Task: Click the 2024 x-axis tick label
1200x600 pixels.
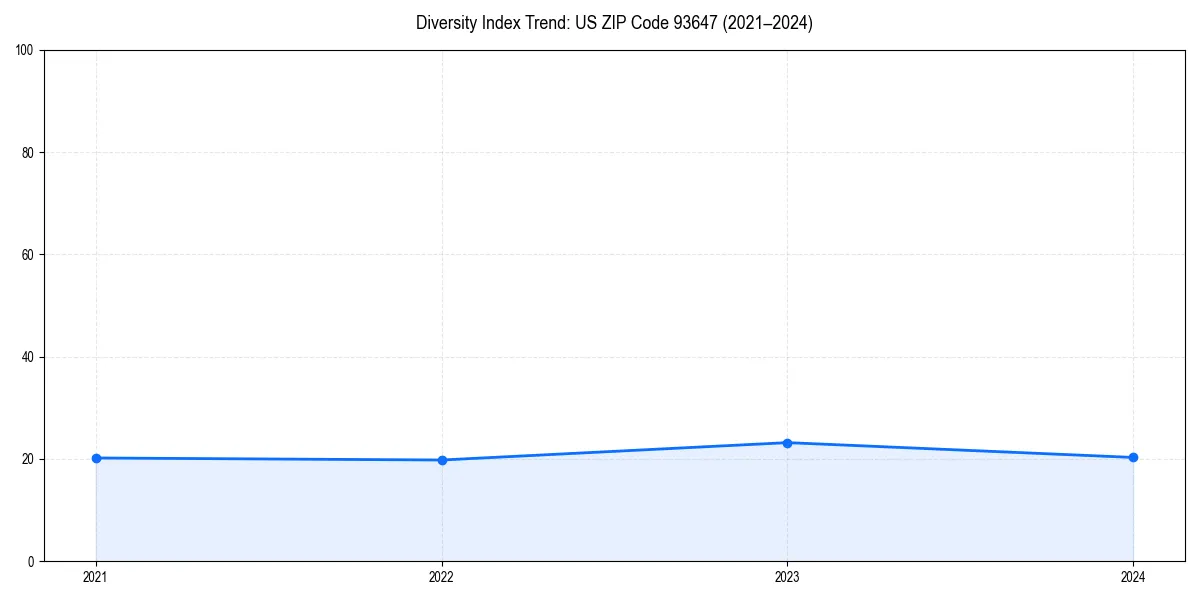Action: (x=1133, y=576)
